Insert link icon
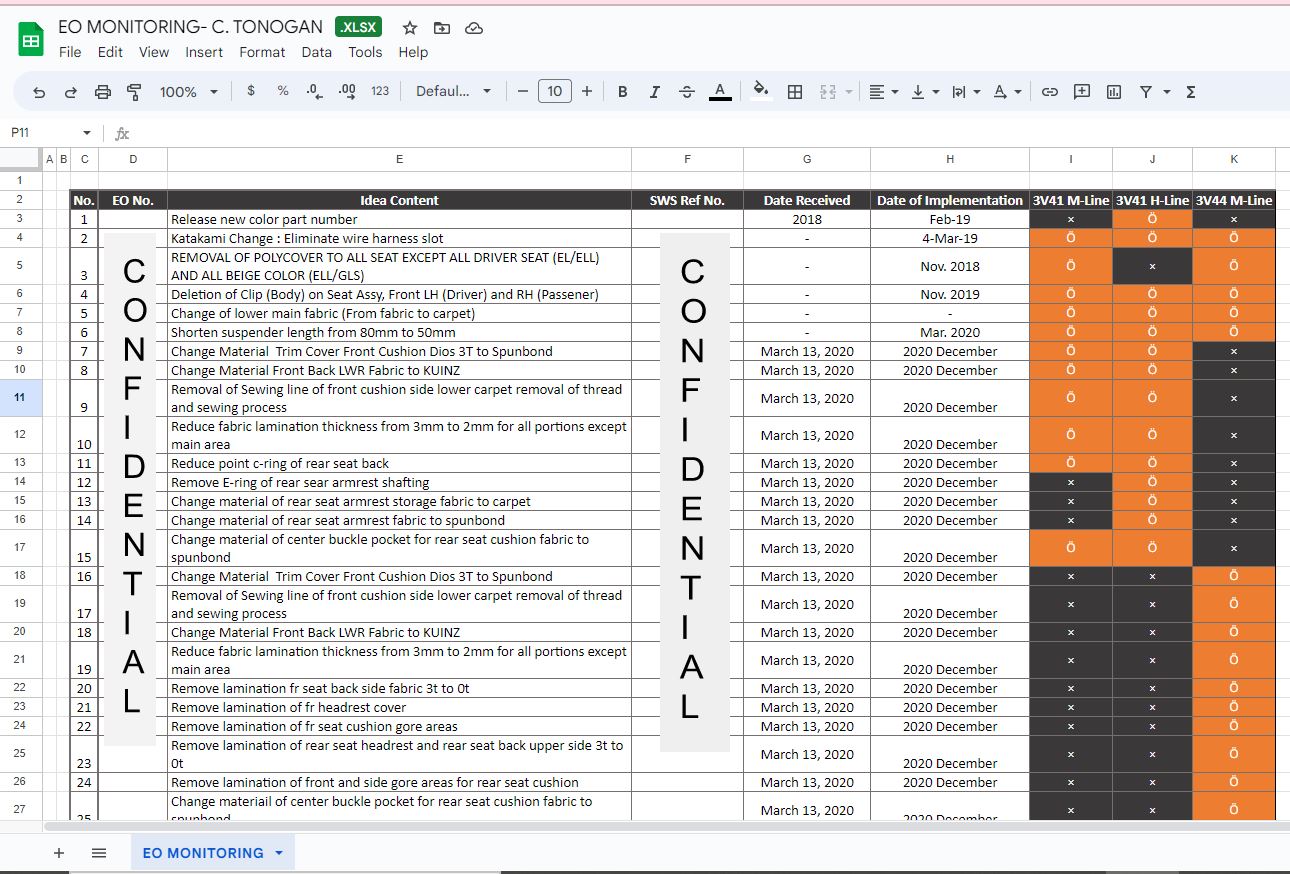Screen dimensions: 1290x874 pos(1050,92)
